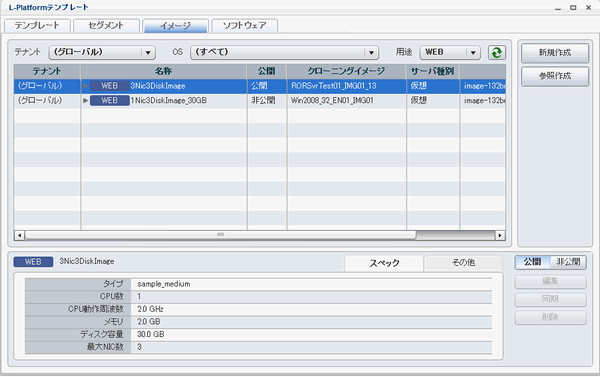
Task: Click the 同期 button
Action: click(550, 299)
